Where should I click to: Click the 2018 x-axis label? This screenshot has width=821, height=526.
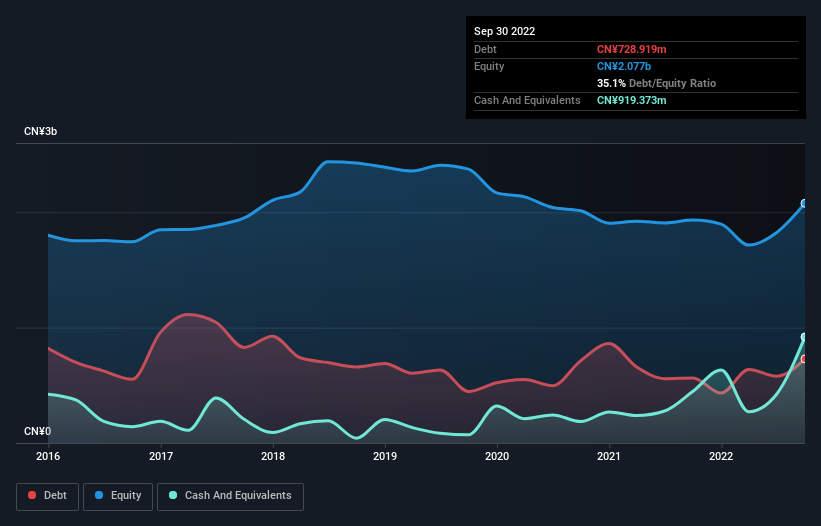272,457
